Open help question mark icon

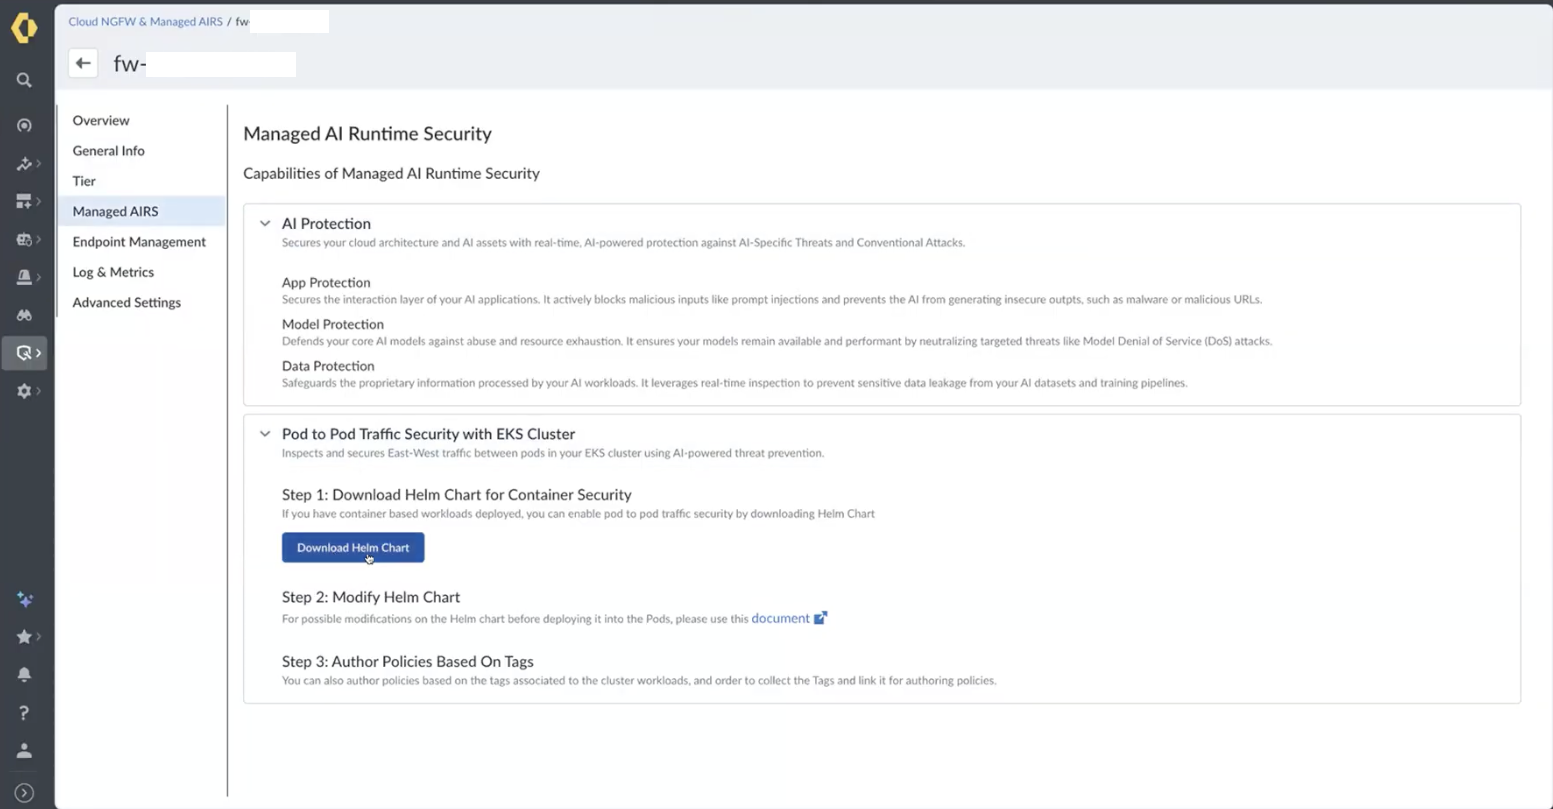24,712
